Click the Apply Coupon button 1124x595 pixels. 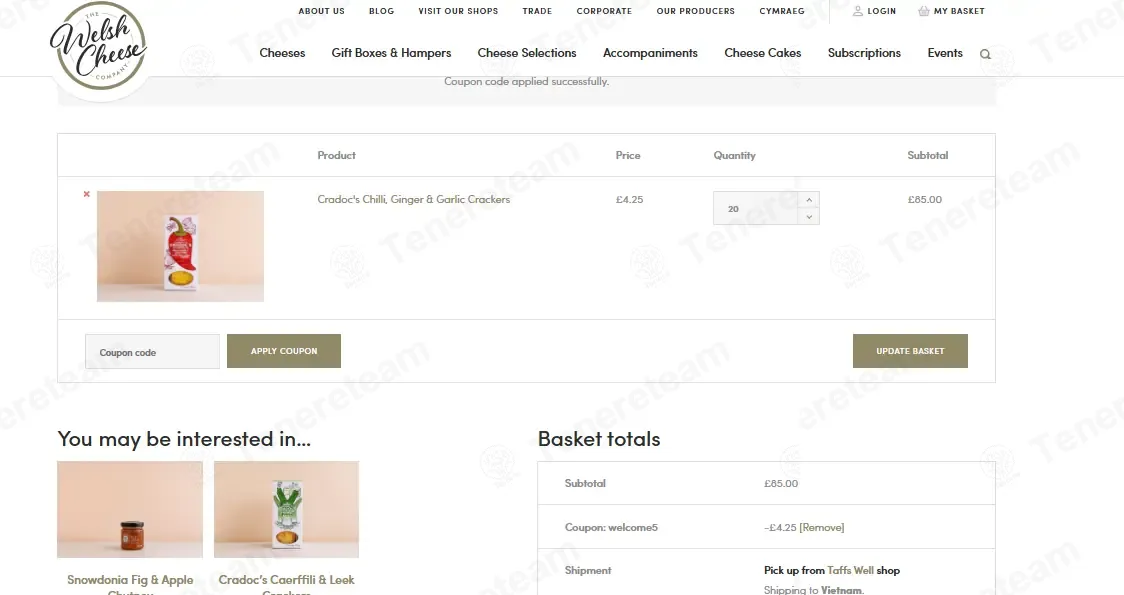(x=284, y=351)
